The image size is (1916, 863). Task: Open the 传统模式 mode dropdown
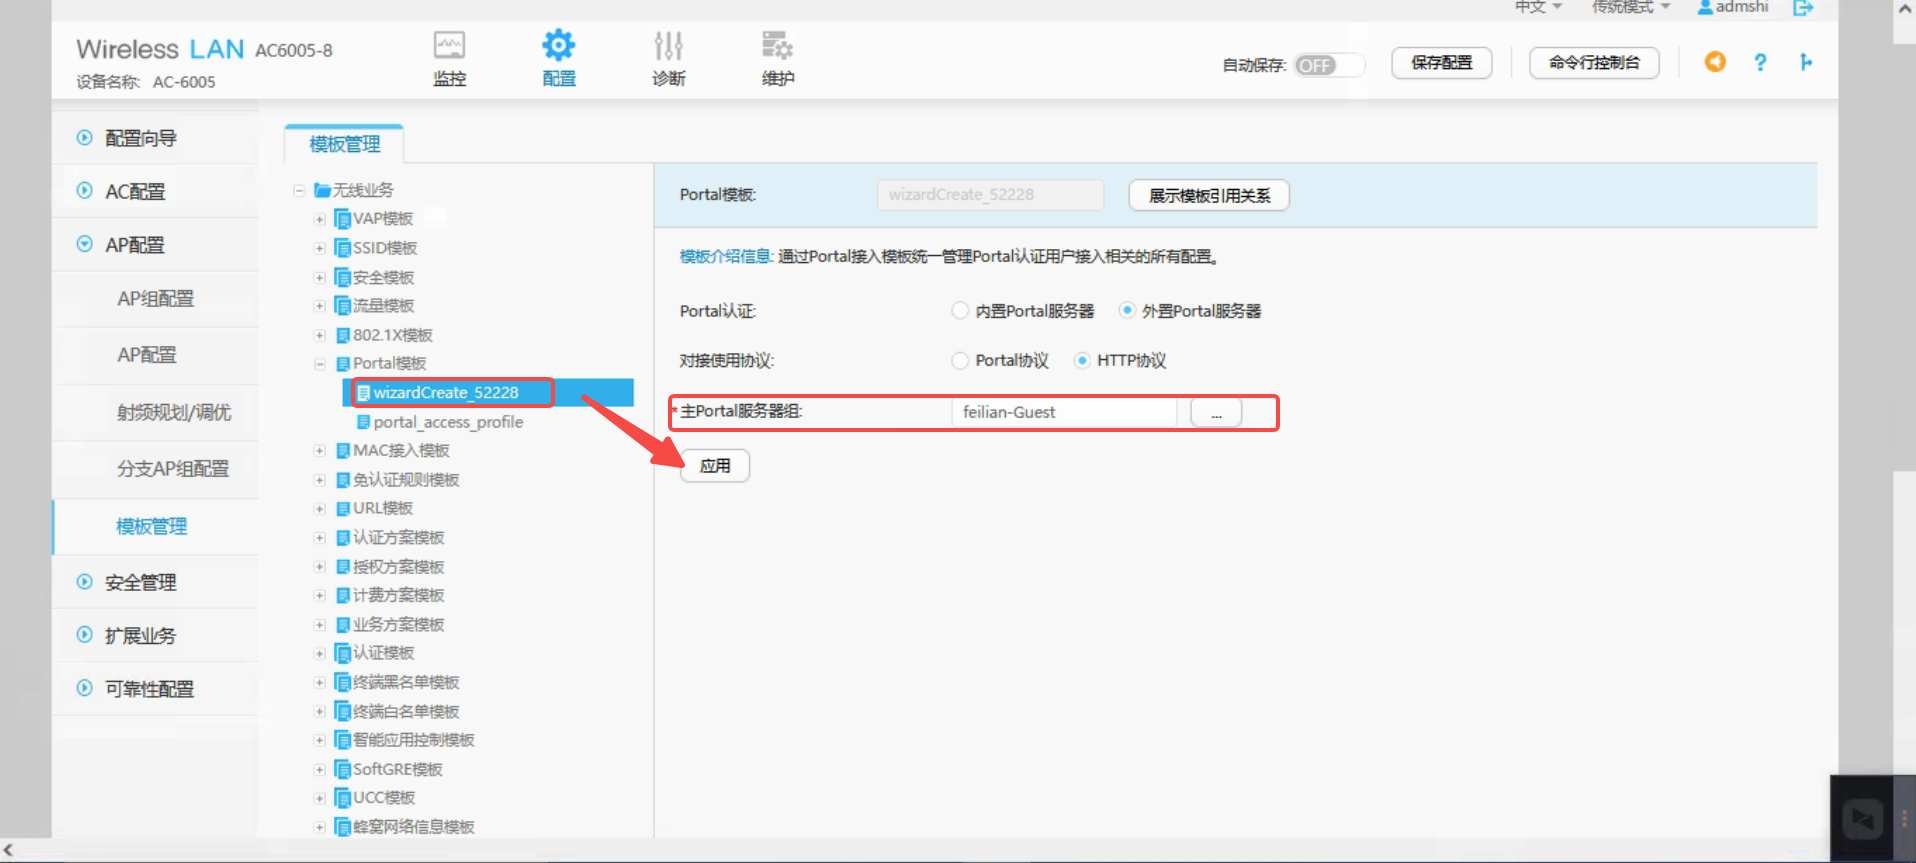click(1631, 7)
